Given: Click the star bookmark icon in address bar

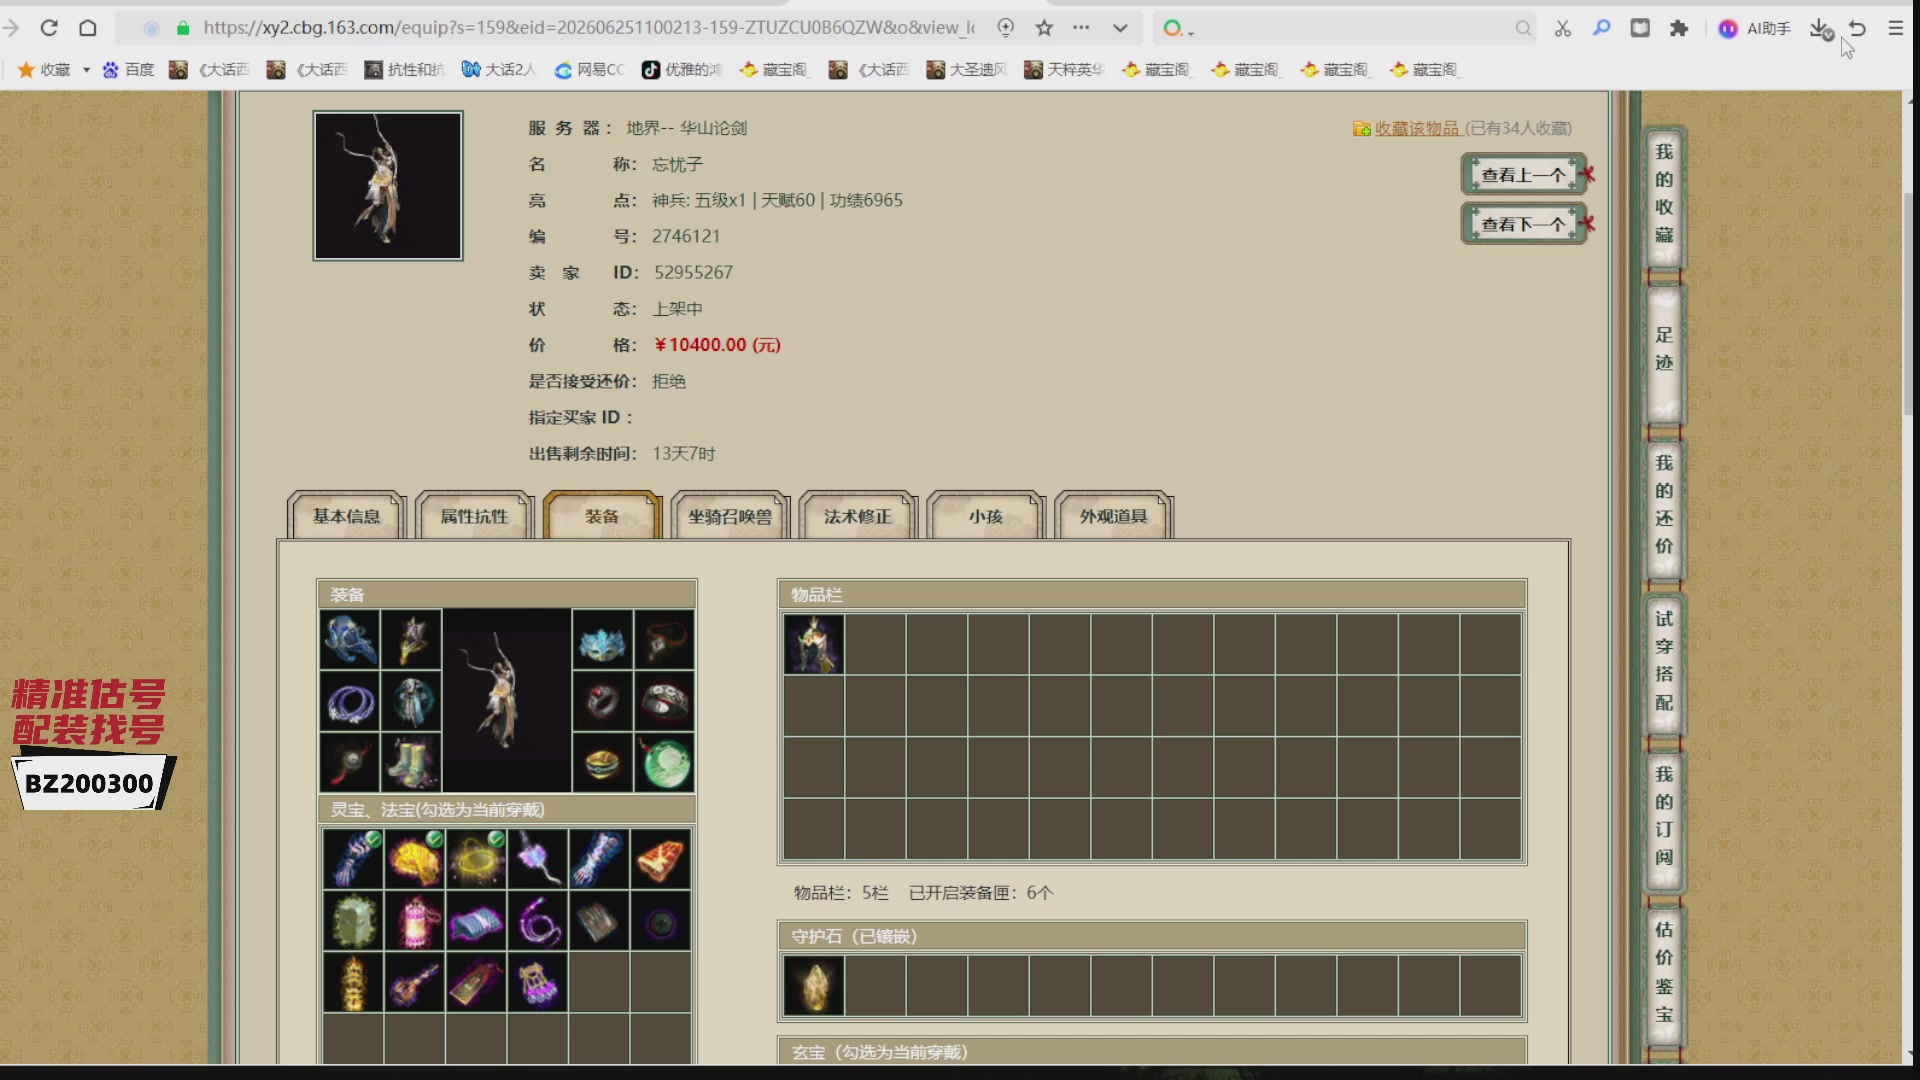Looking at the screenshot, I should coord(1044,28).
